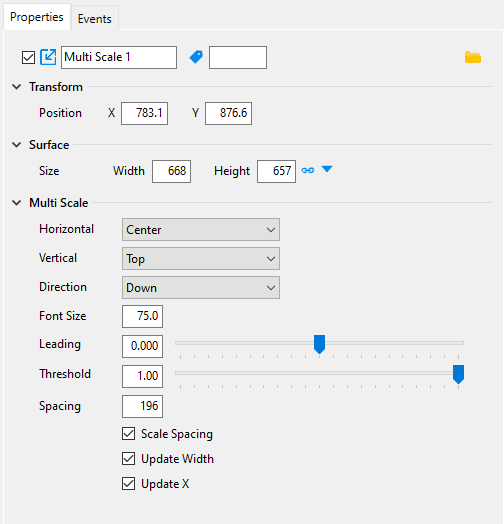Select the Properties tab
Screen dimensions: 504x524
point(37,17)
